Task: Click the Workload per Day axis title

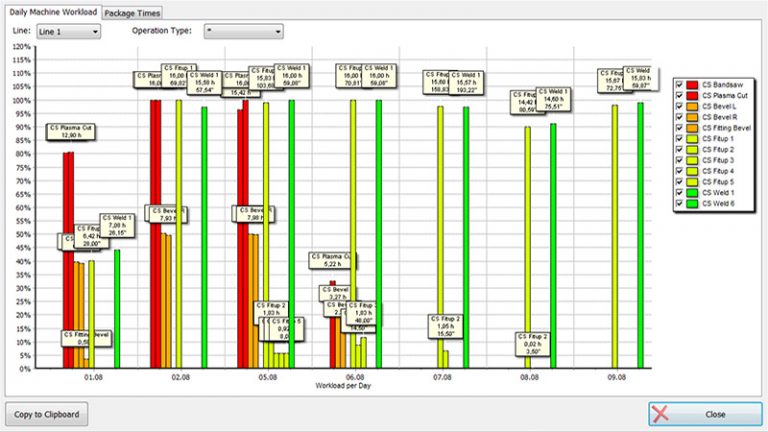Action: point(343,385)
